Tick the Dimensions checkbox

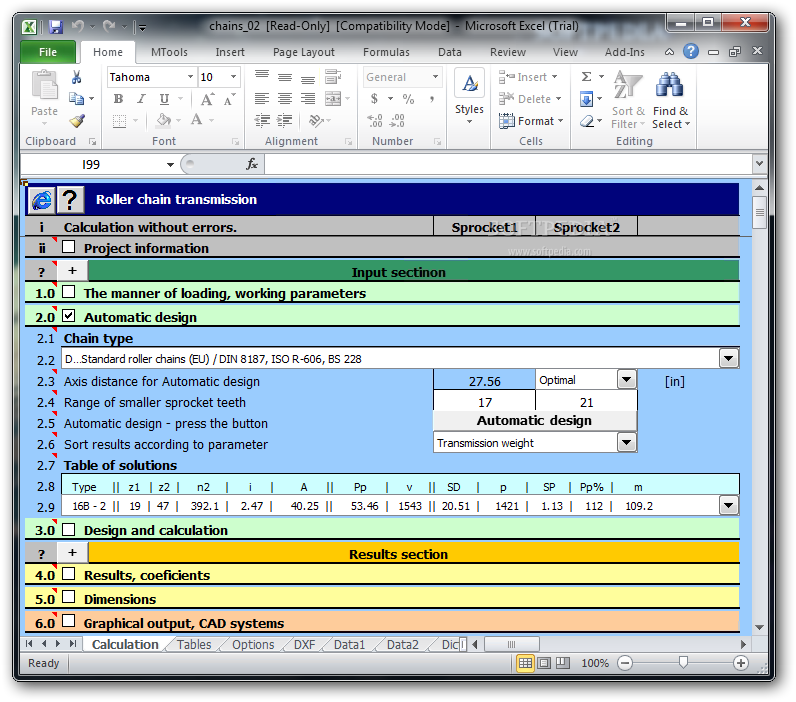tap(69, 597)
